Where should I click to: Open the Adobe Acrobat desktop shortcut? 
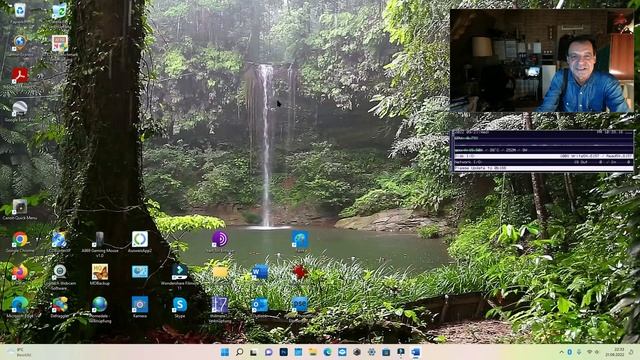tap(20, 76)
